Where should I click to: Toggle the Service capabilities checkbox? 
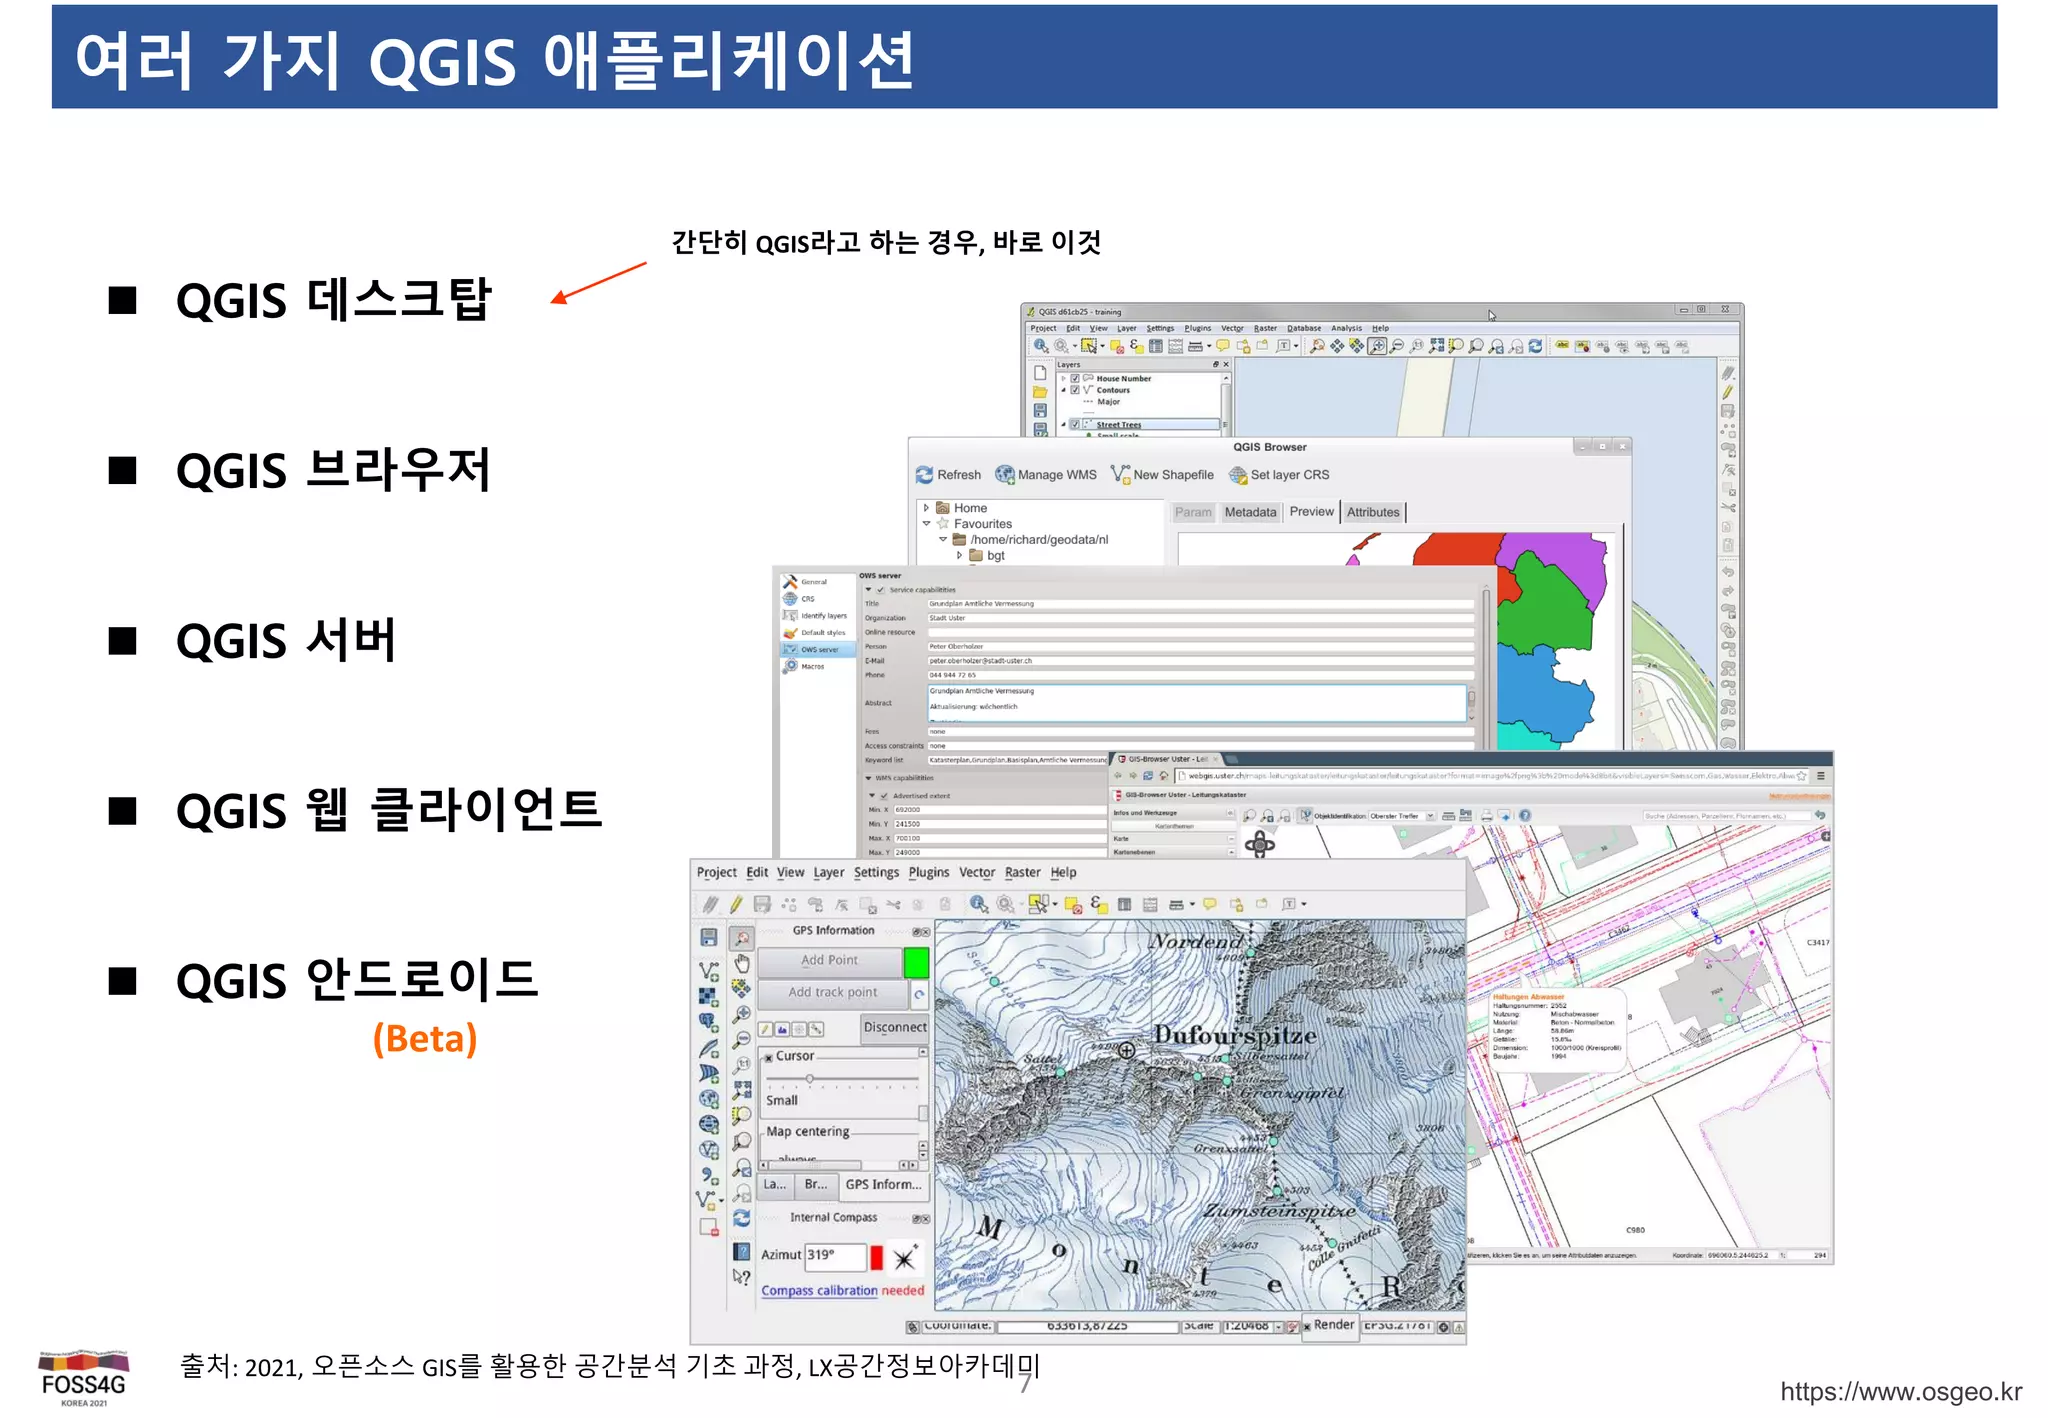click(x=881, y=590)
